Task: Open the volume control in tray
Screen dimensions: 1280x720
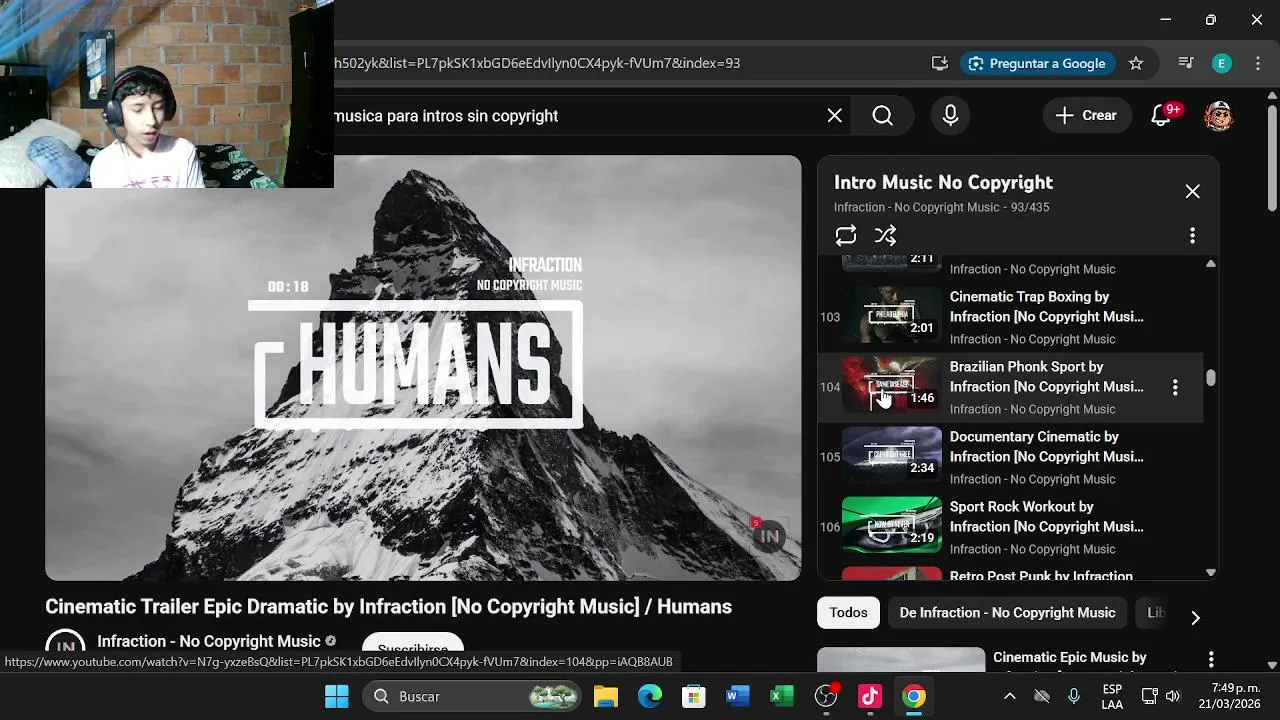Action: click(1173, 696)
